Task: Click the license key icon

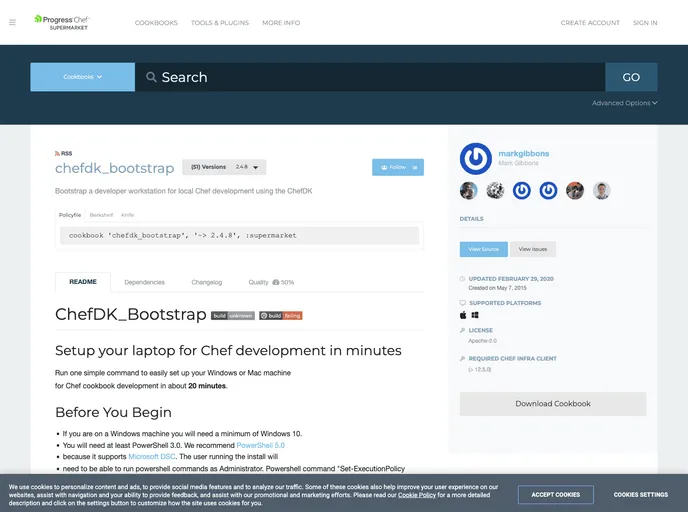Action: pos(462,330)
